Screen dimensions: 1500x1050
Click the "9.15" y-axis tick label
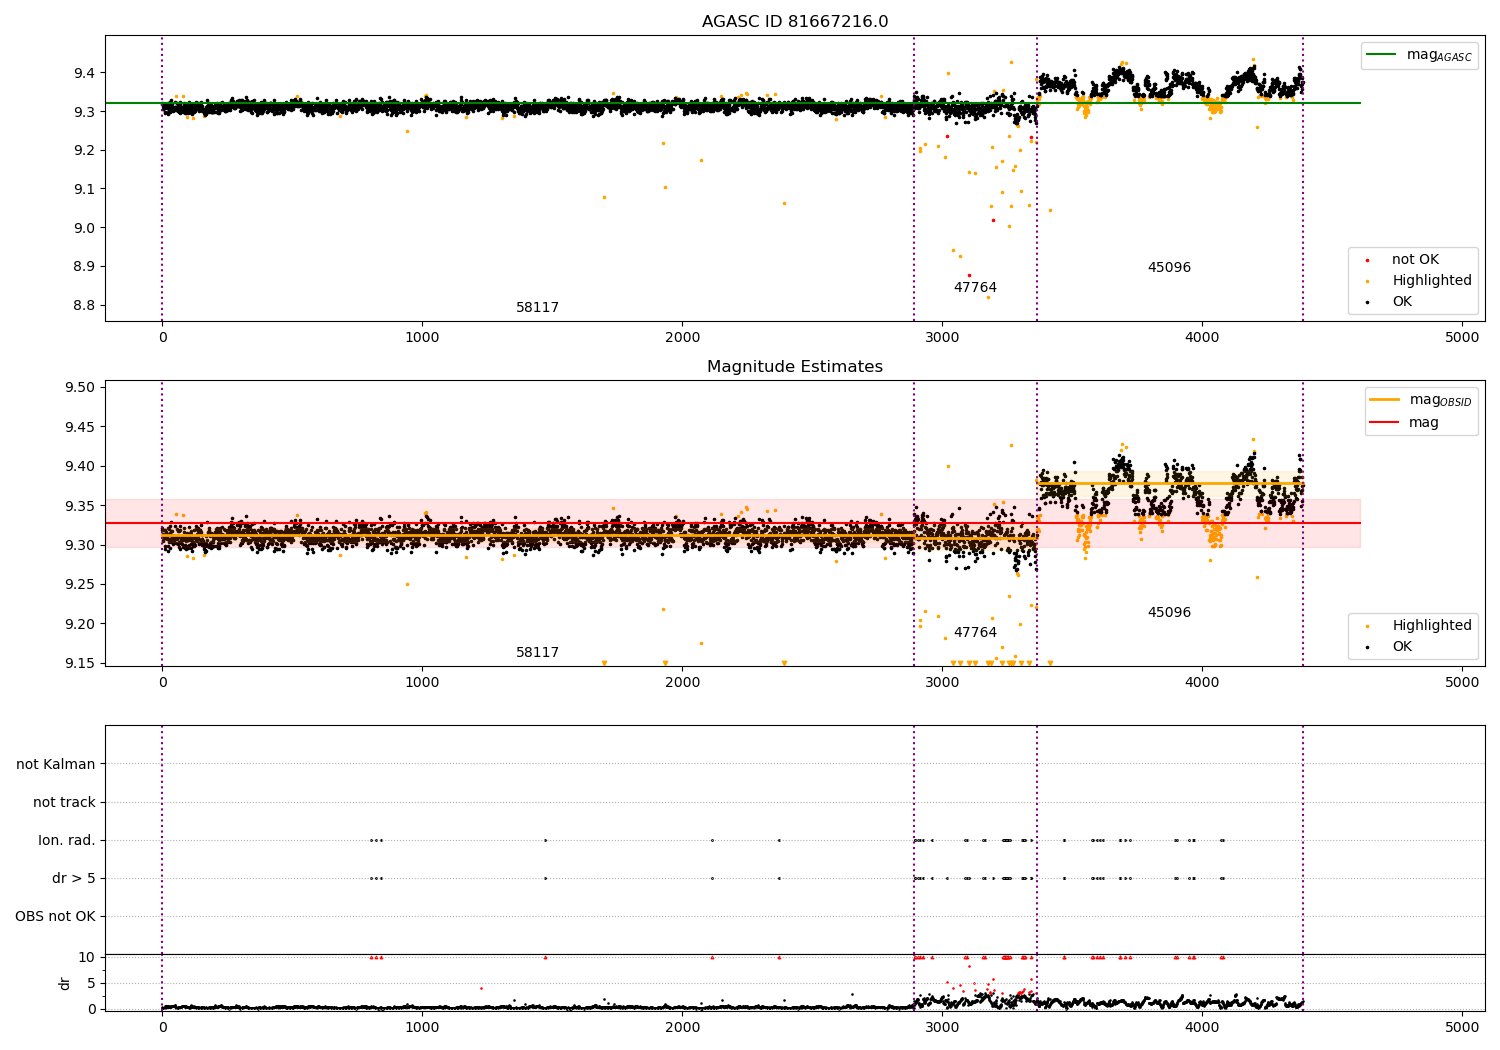[80, 663]
